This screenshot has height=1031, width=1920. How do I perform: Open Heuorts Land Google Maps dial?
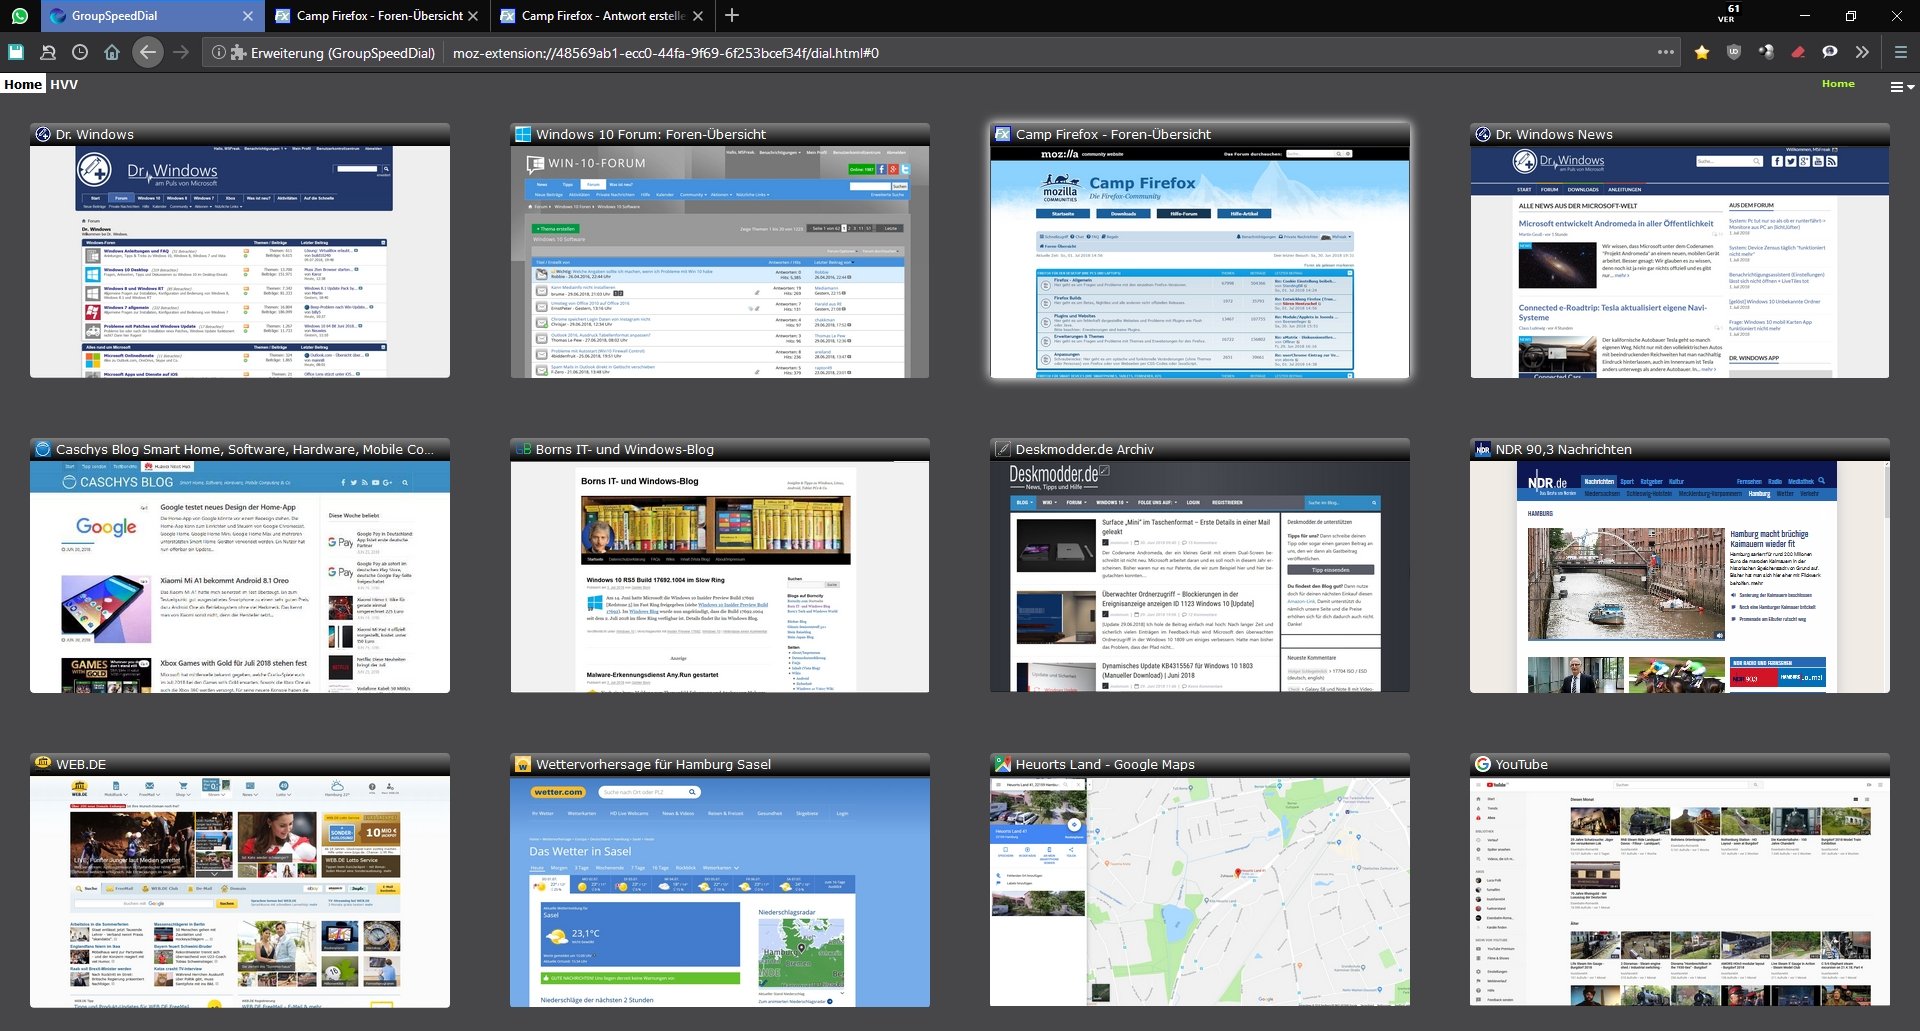[1199, 890]
